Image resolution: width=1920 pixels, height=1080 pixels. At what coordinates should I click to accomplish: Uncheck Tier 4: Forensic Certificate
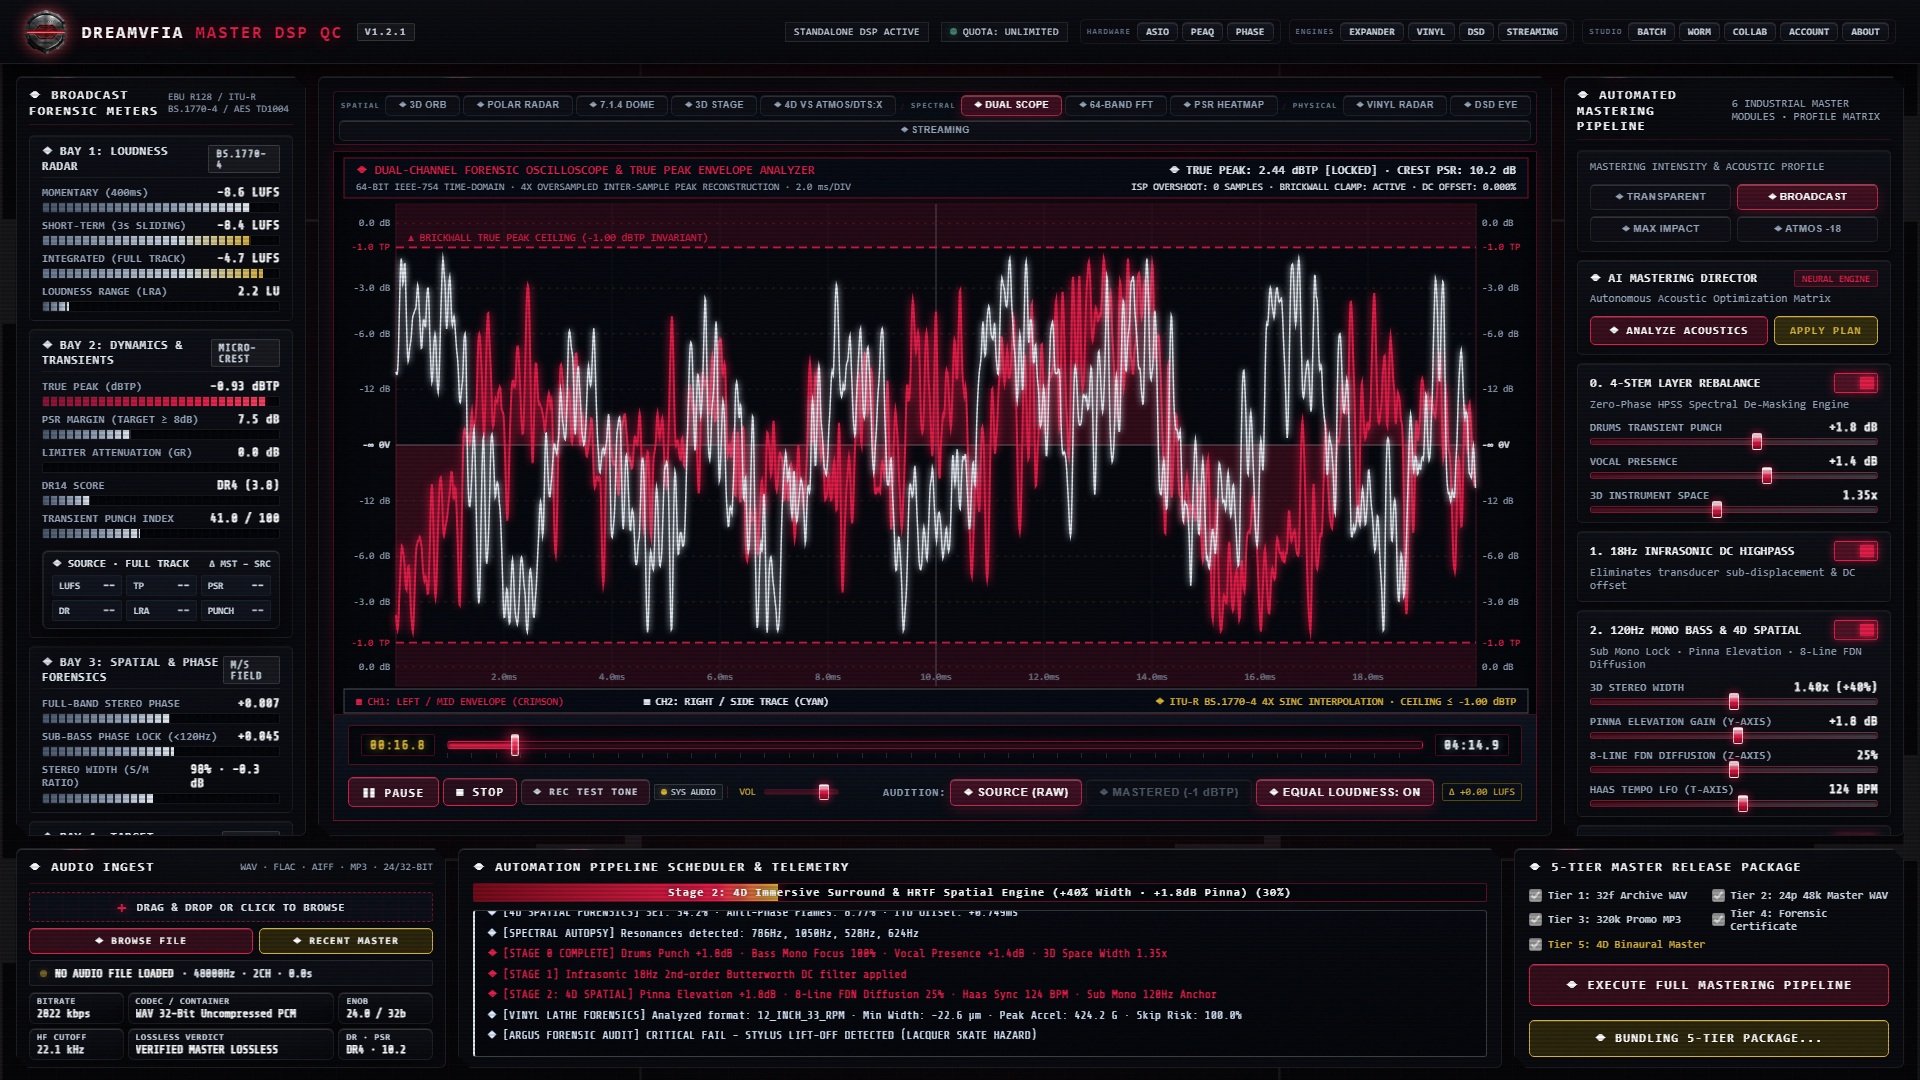pyautogui.click(x=1718, y=920)
